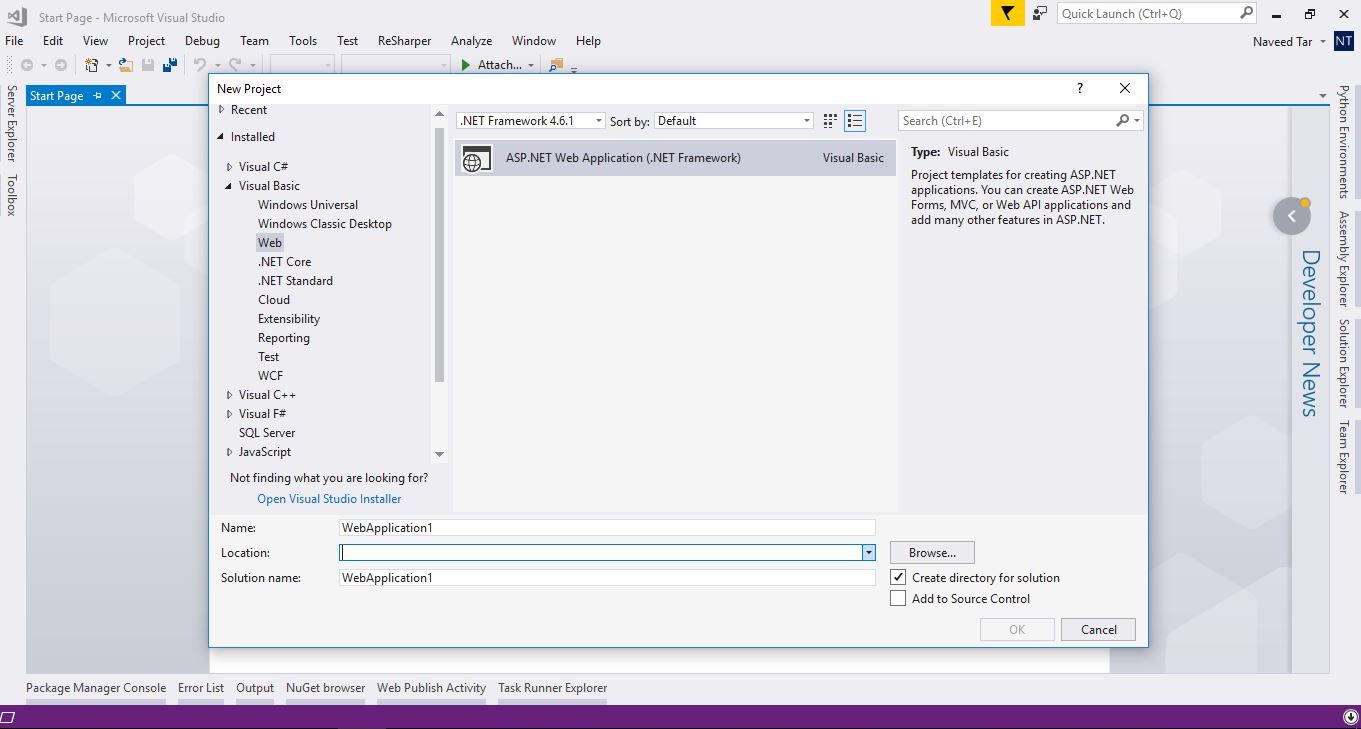Click the Save toolbar icon
Viewport: 1361px width, 729px height.
pyautogui.click(x=148, y=65)
